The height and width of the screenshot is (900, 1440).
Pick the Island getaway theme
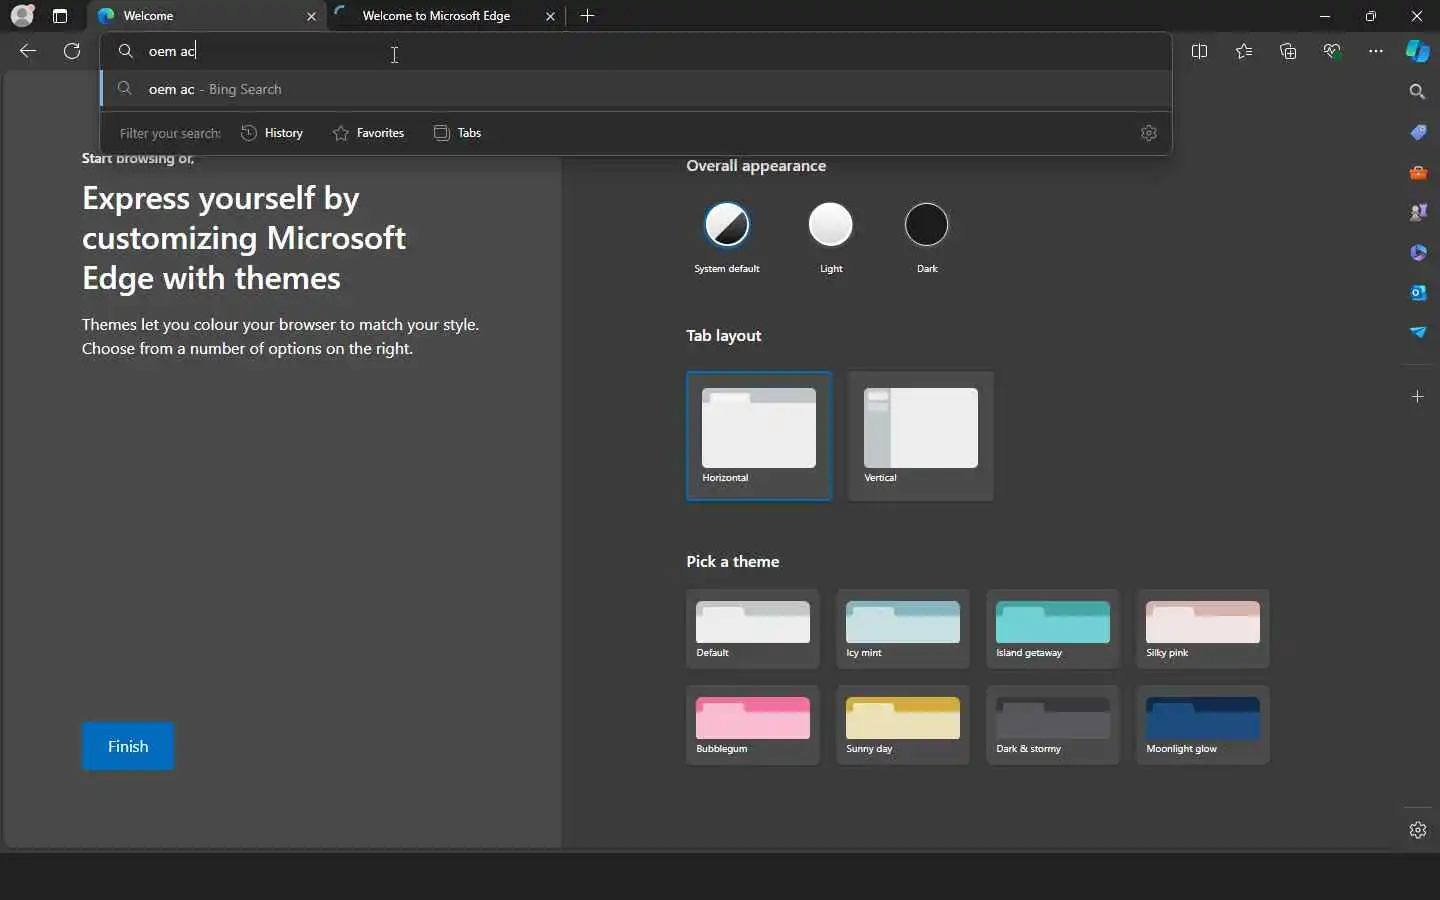coord(1053,629)
